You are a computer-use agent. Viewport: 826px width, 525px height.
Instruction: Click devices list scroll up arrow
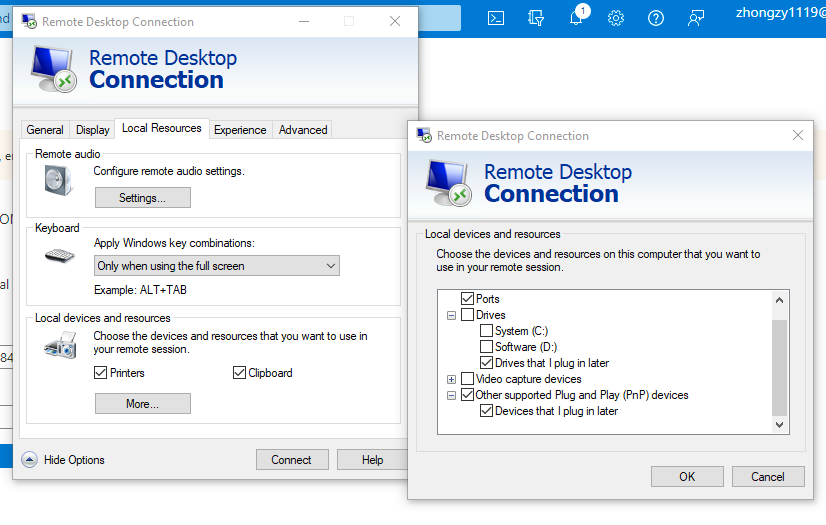coord(780,300)
